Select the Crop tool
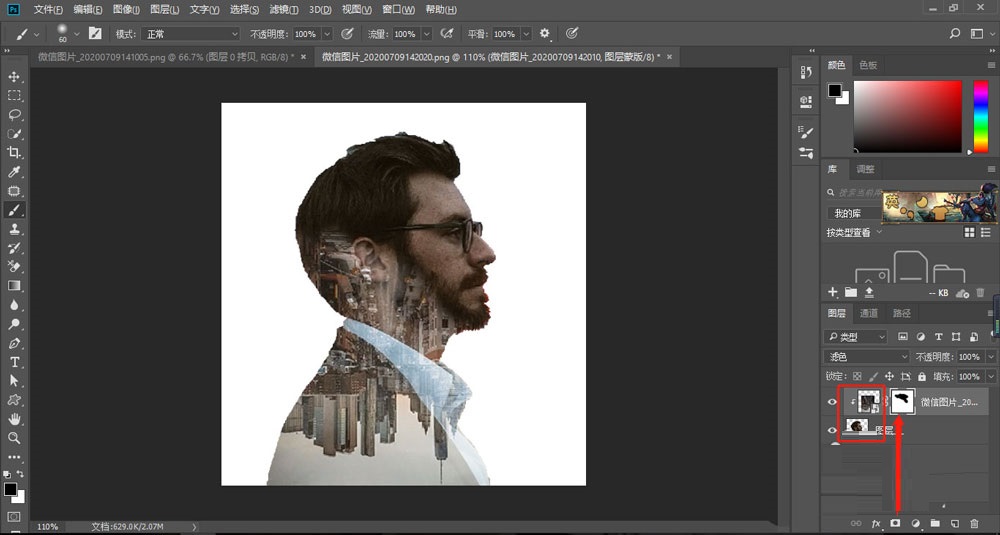The height and width of the screenshot is (535, 1000). (14, 153)
